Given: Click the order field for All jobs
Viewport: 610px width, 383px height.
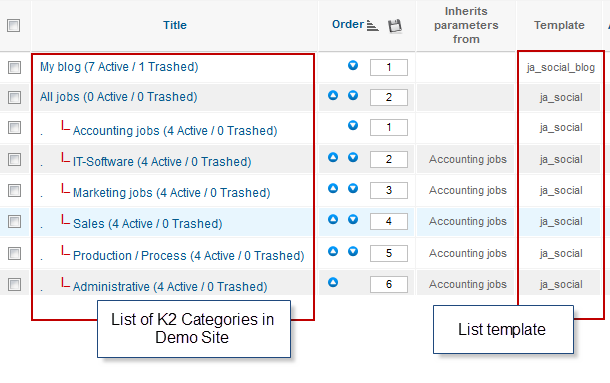Looking at the screenshot, I should pos(389,97).
